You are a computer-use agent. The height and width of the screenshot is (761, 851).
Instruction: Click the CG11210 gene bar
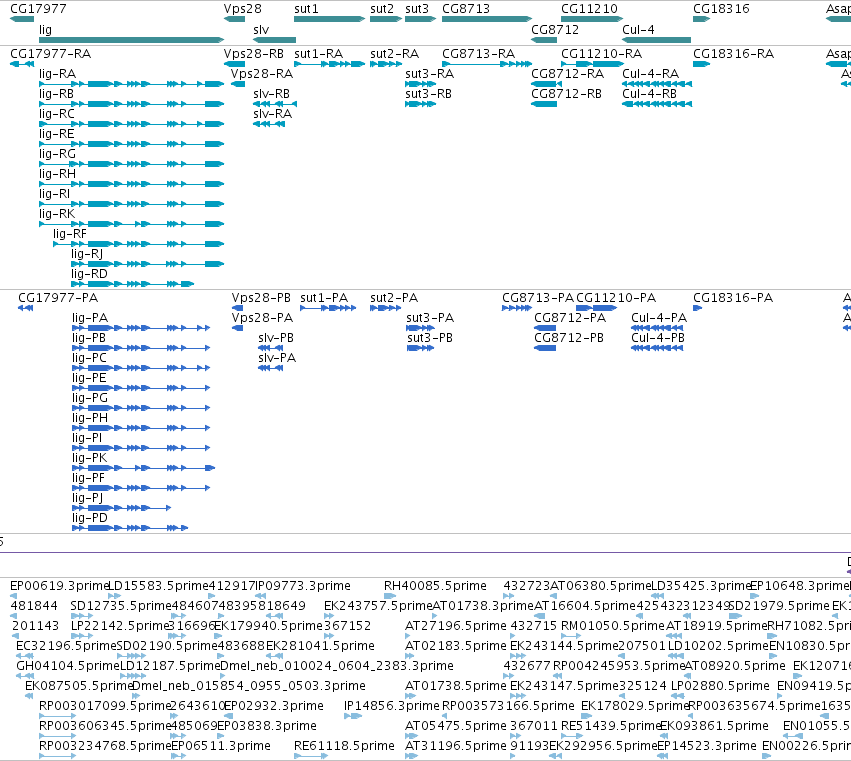(592, 19)
